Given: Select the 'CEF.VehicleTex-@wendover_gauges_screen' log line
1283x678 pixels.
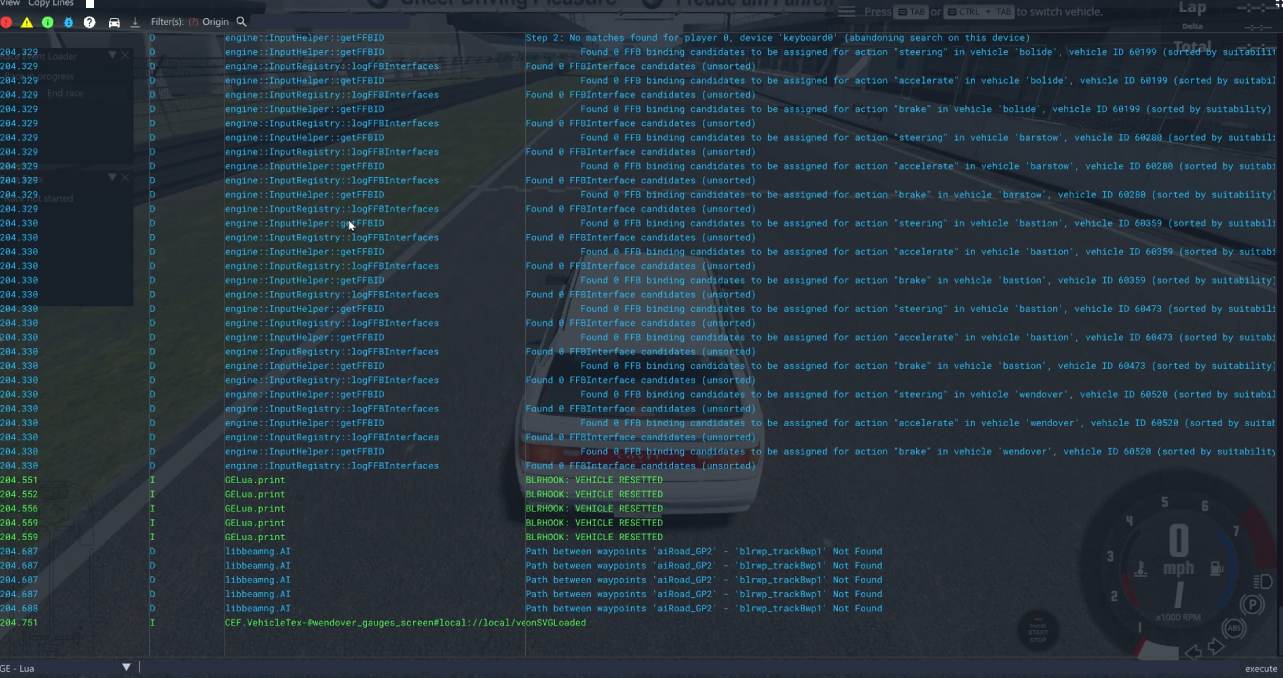Looking at the screenshot, I should 406,622.
